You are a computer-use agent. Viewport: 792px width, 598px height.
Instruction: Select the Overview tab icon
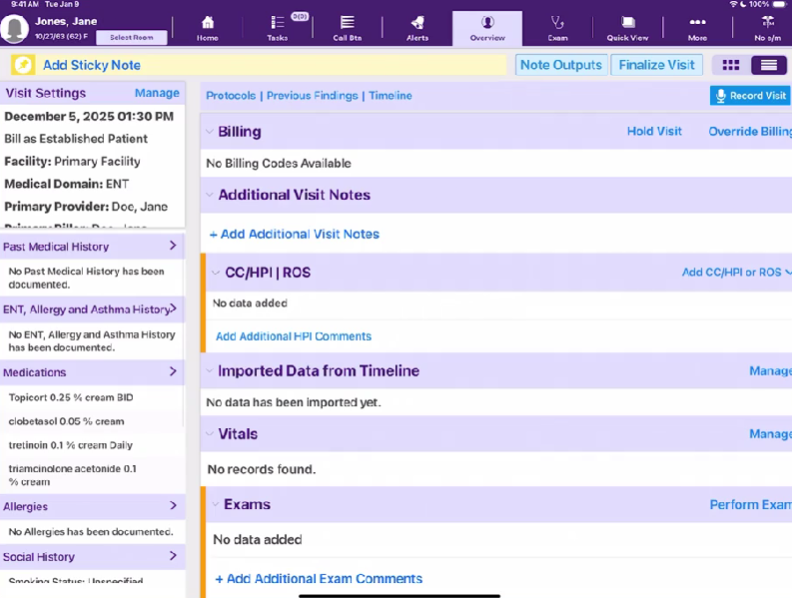487,23
